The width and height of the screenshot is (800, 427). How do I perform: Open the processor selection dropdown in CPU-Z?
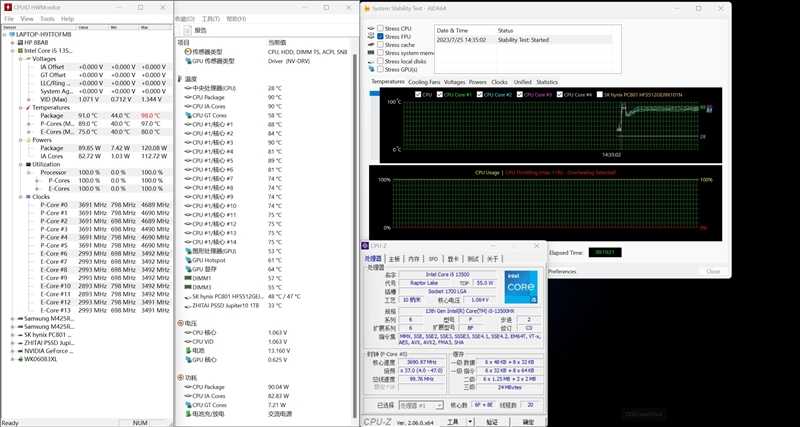439,405
